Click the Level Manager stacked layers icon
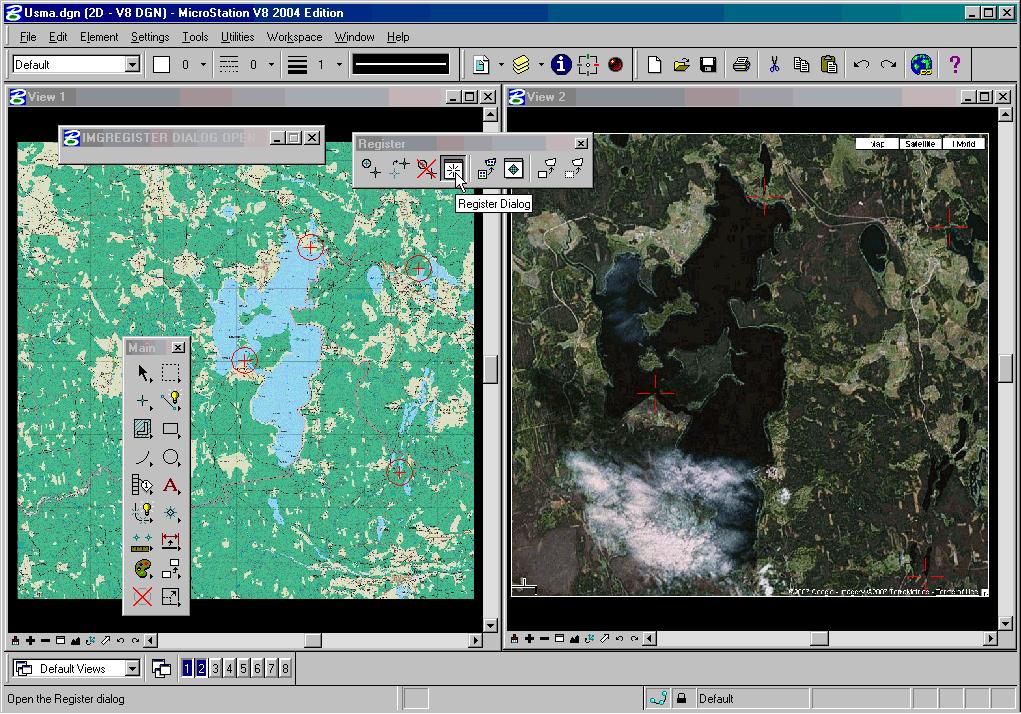 coord(521,64)
